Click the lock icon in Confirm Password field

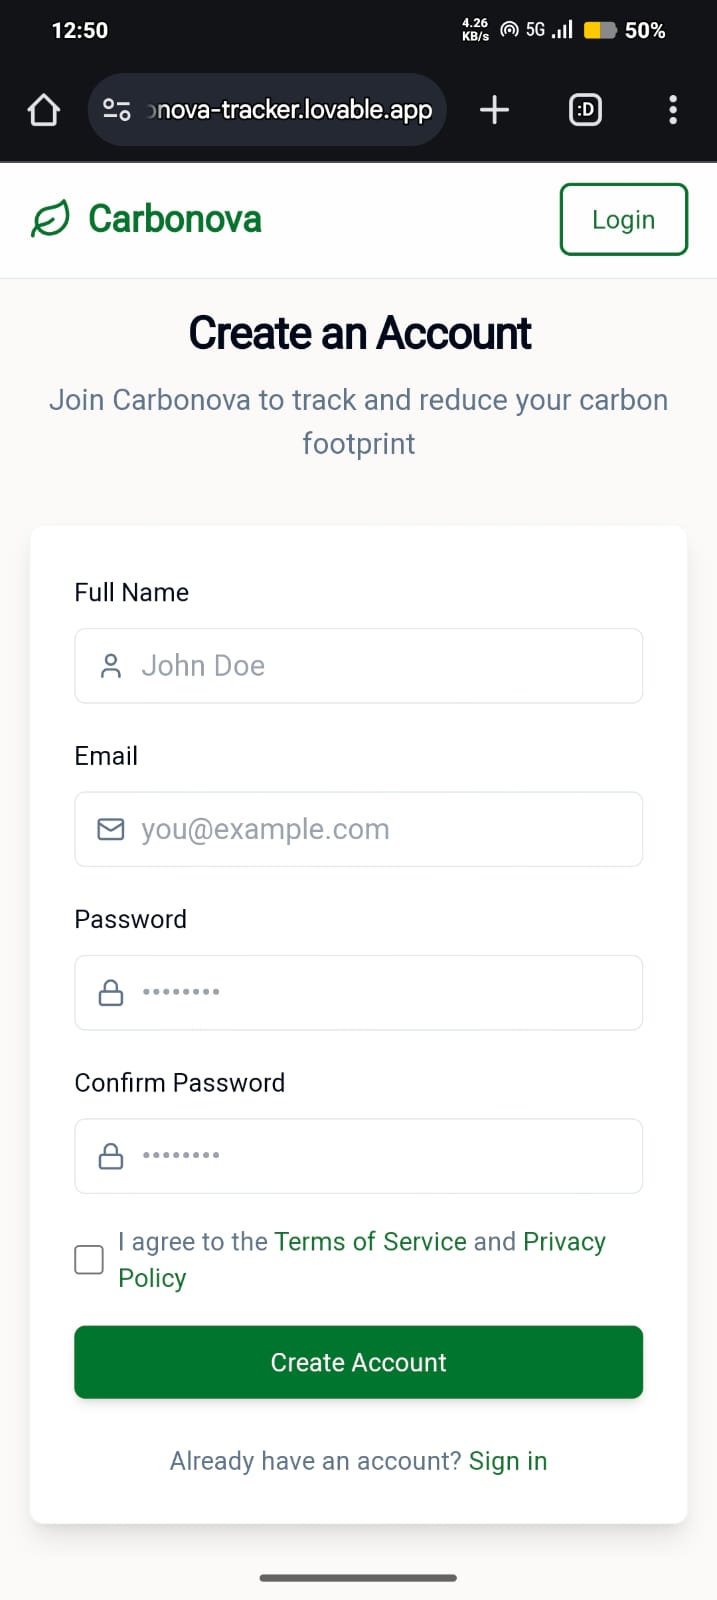tap(111, 1156)
